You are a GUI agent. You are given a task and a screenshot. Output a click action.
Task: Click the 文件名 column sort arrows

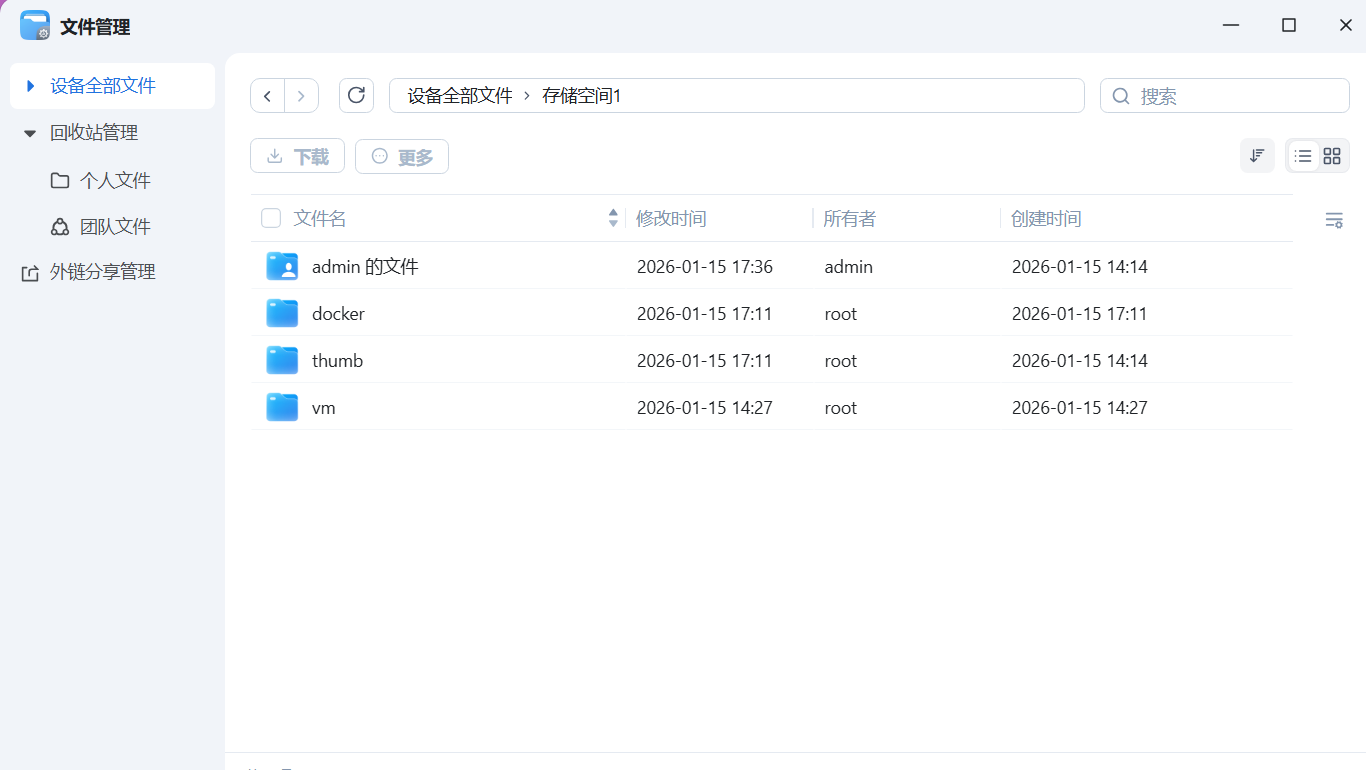click(x=612, y=218)
